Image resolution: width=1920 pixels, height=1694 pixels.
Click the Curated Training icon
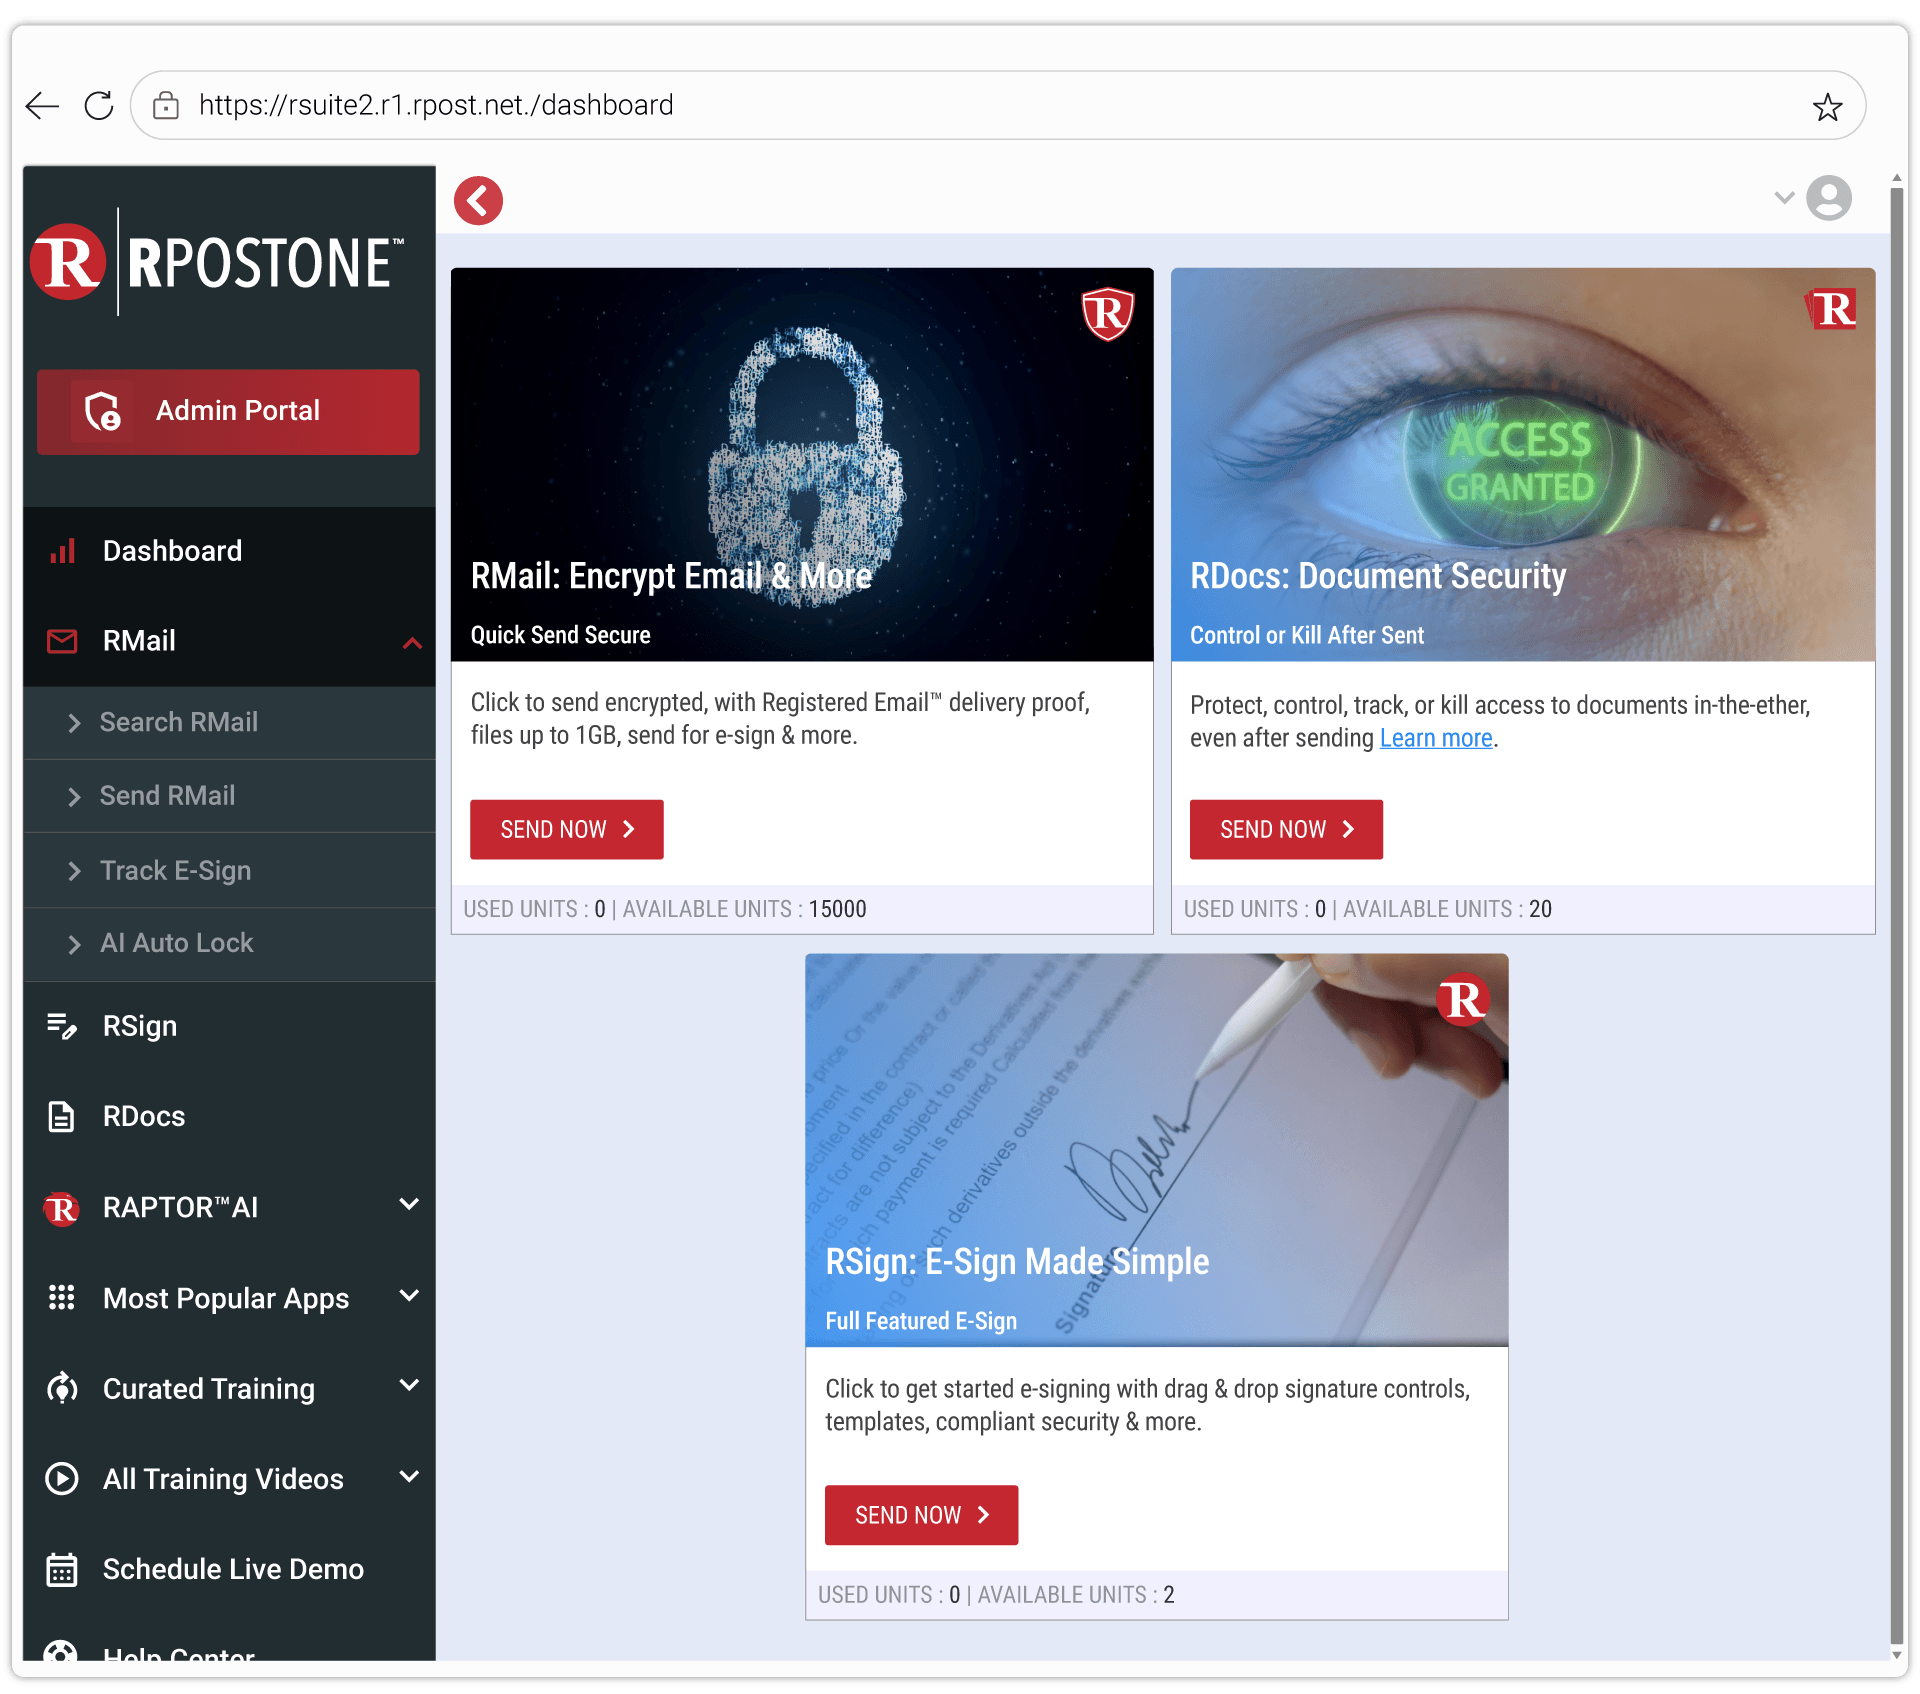[62, 1388]
